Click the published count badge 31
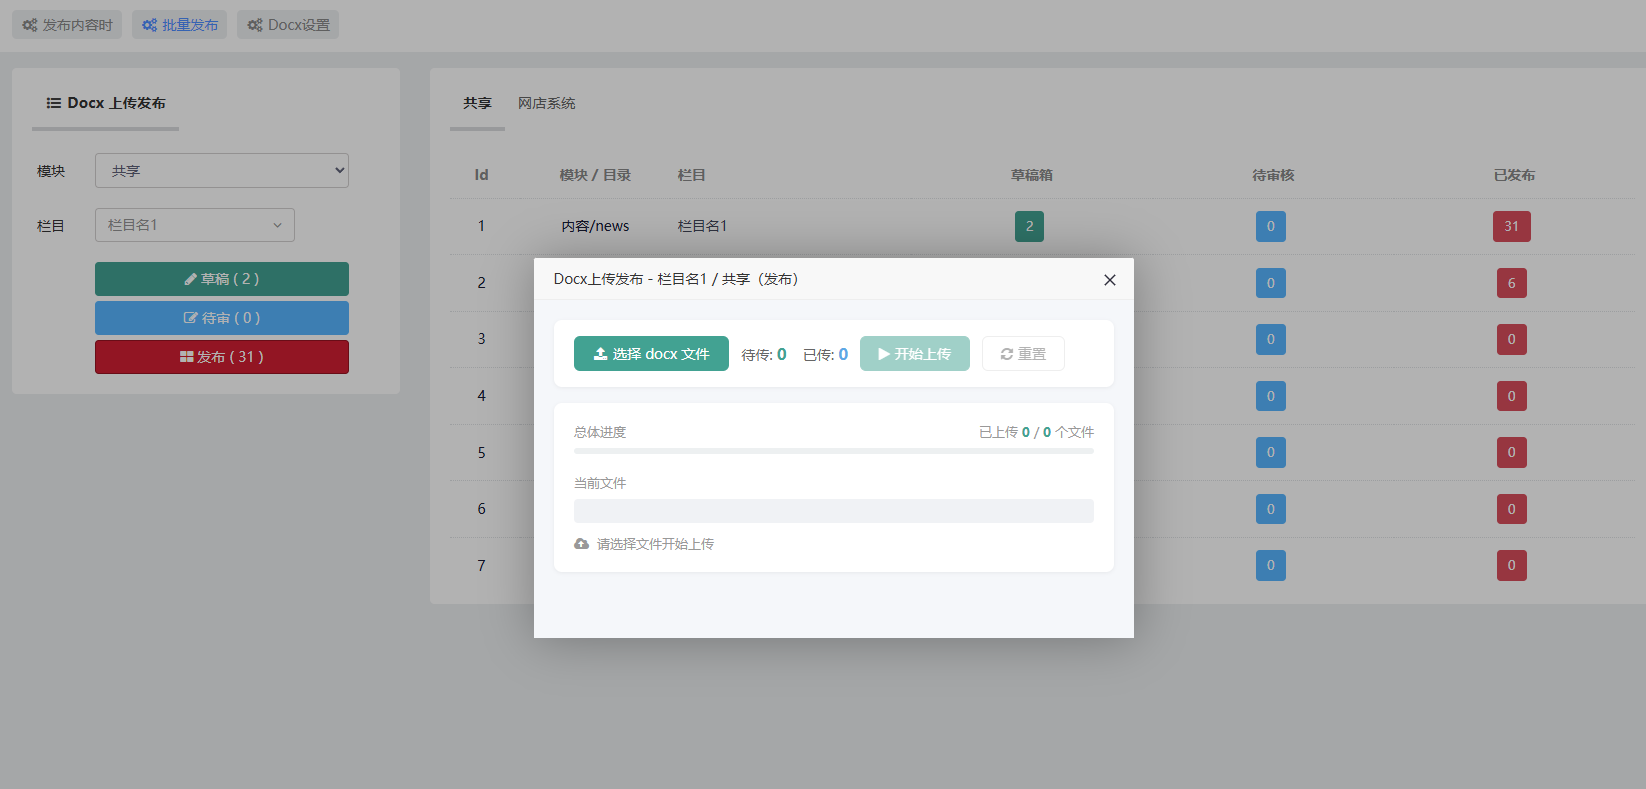The width and height of the screenshot is (1646, 789). point(1511,226)
